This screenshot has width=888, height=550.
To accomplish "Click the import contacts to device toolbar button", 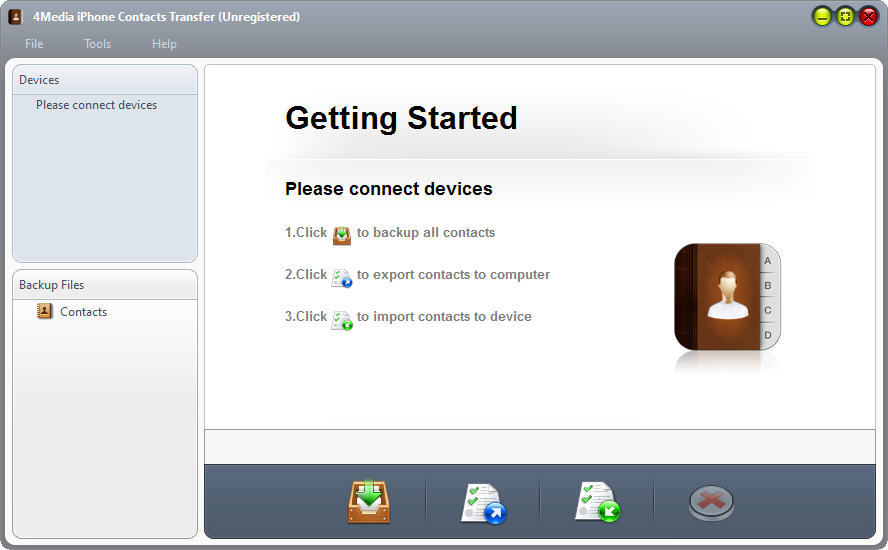I will [597, 501].
